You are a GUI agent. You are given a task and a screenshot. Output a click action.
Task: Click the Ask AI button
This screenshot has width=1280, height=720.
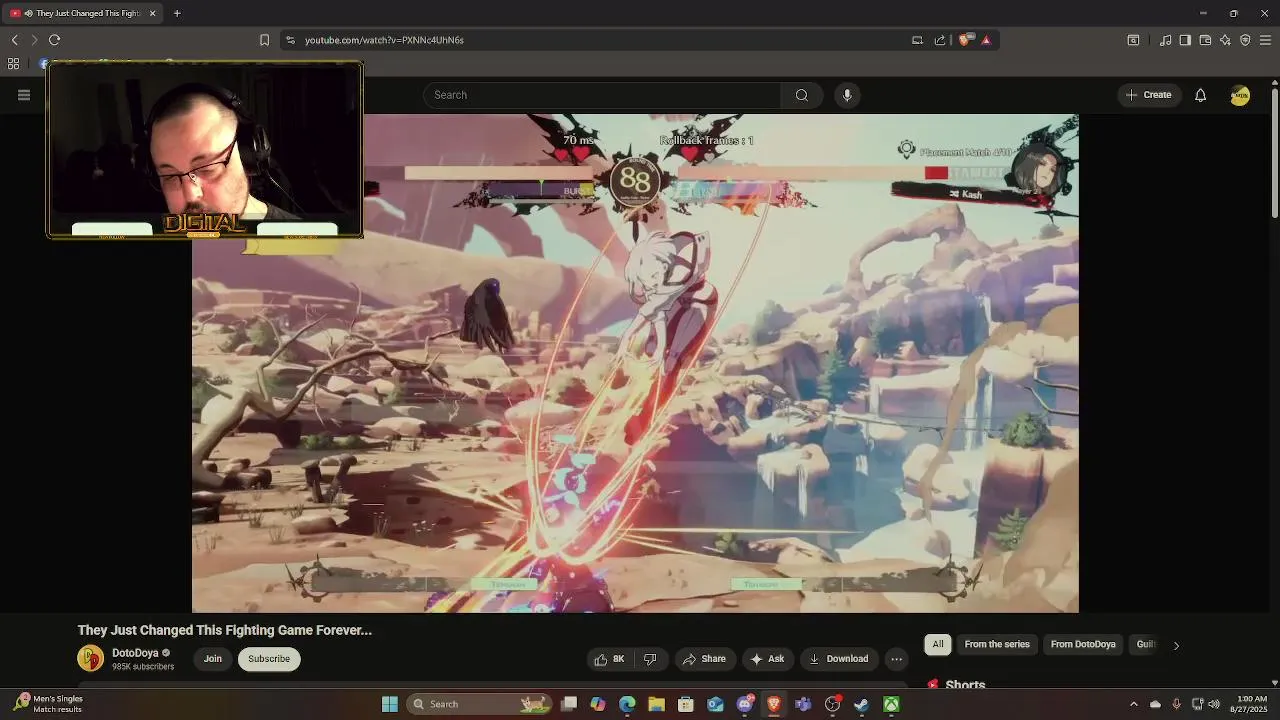pyautogui.click(x=767, y=658)
